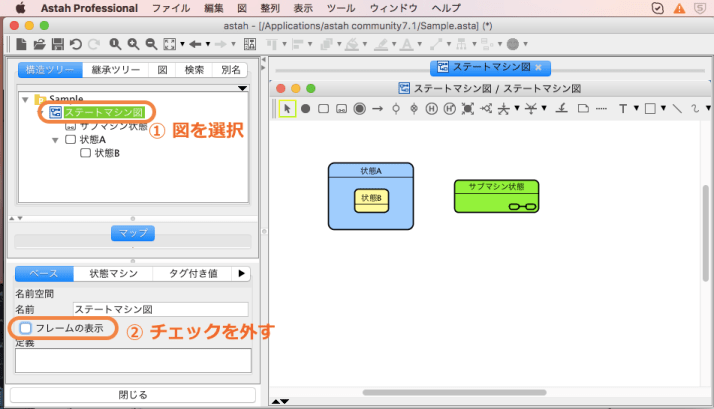Screen dimensions: 714x409
Task: Create a new project file
Action: click(x=21, y=44)
